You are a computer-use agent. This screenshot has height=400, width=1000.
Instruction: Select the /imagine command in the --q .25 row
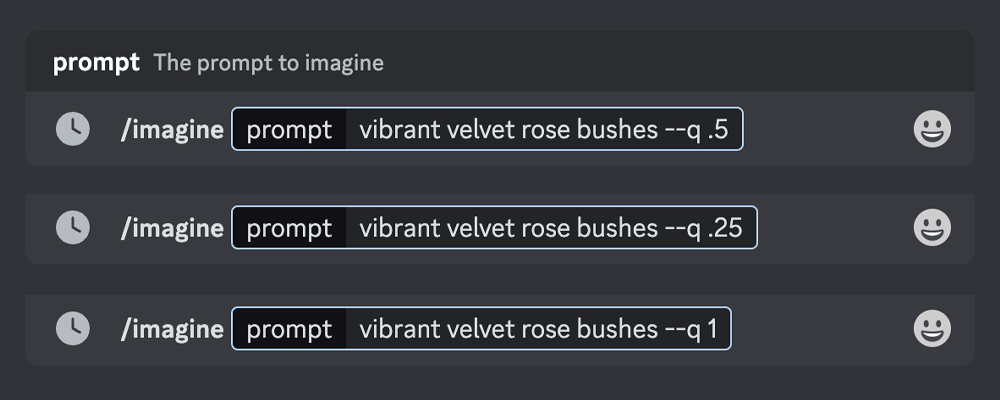pyautogui.click(x=172, y=228)
